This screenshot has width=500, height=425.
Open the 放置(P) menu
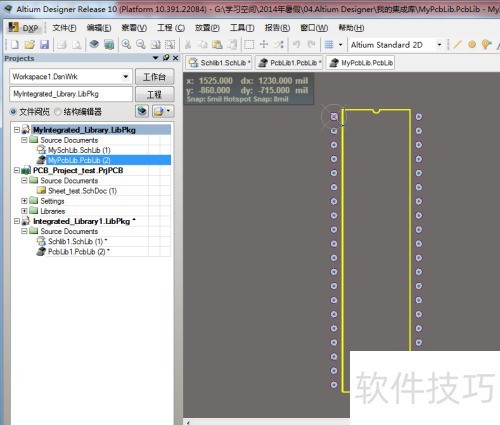click(207, 28)
